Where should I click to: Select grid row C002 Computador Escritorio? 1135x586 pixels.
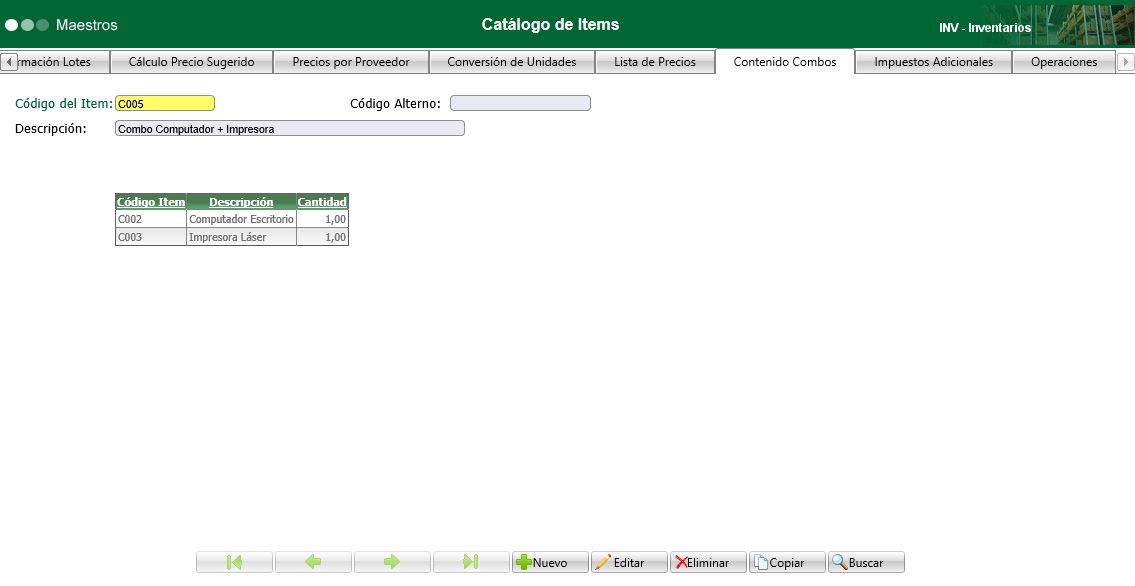230,218
